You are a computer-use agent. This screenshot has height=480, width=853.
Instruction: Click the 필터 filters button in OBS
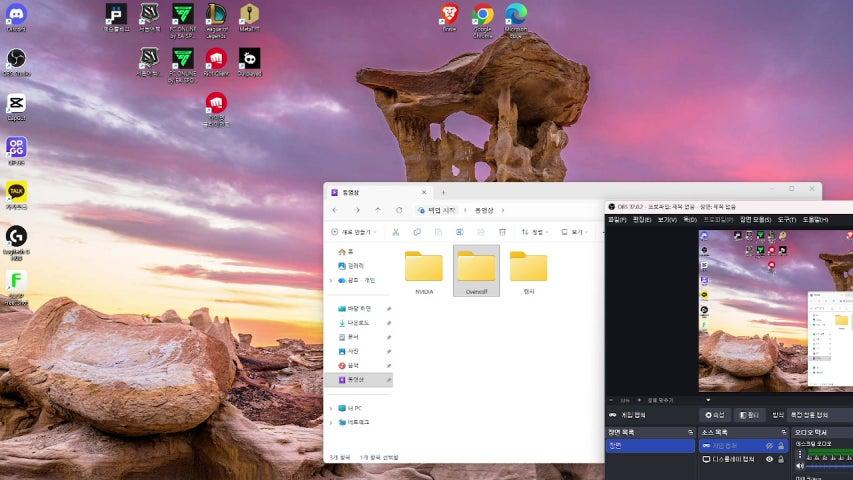pyautogui.click(x=749, y=415)
